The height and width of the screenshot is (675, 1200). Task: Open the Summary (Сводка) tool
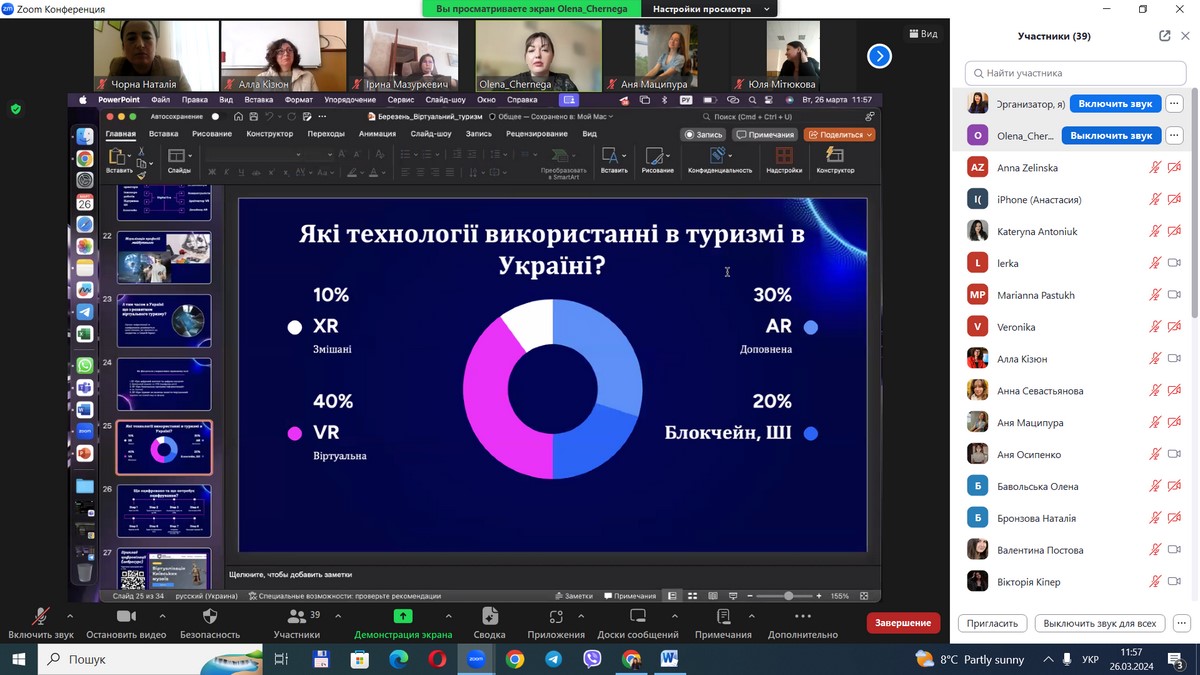[489, 616]
